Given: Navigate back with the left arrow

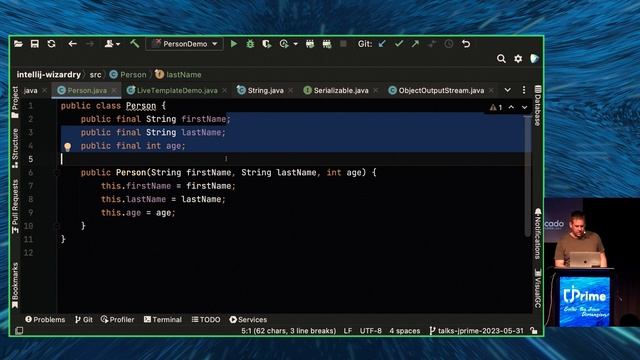Looking at the screenshot, I should pyautogui.click(x=73, y=44).
